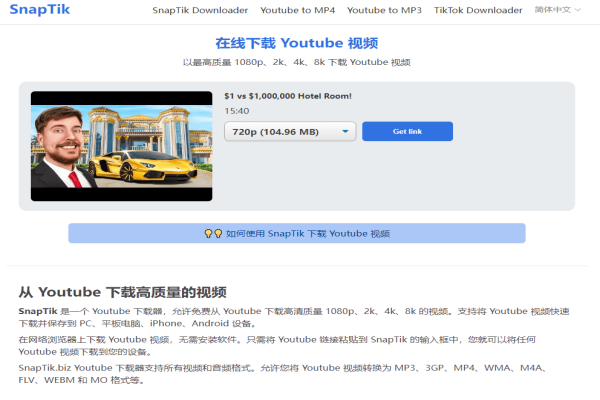The width and height of the screenshot is (600, 400).
Task: Click the video title $1 vs $1,000,000 Hotel Room!
Action: pyautogui.click(x=288, y=96)
